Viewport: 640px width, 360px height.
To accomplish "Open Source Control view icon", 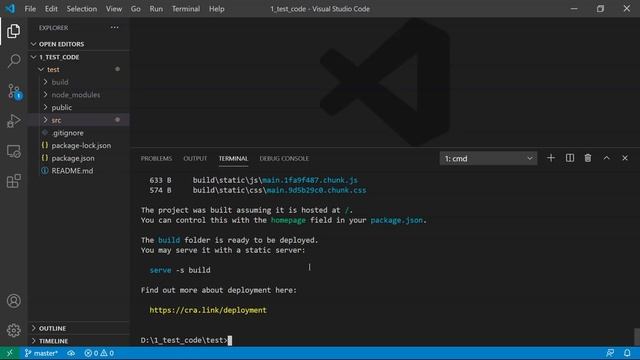I will point(13,91).
